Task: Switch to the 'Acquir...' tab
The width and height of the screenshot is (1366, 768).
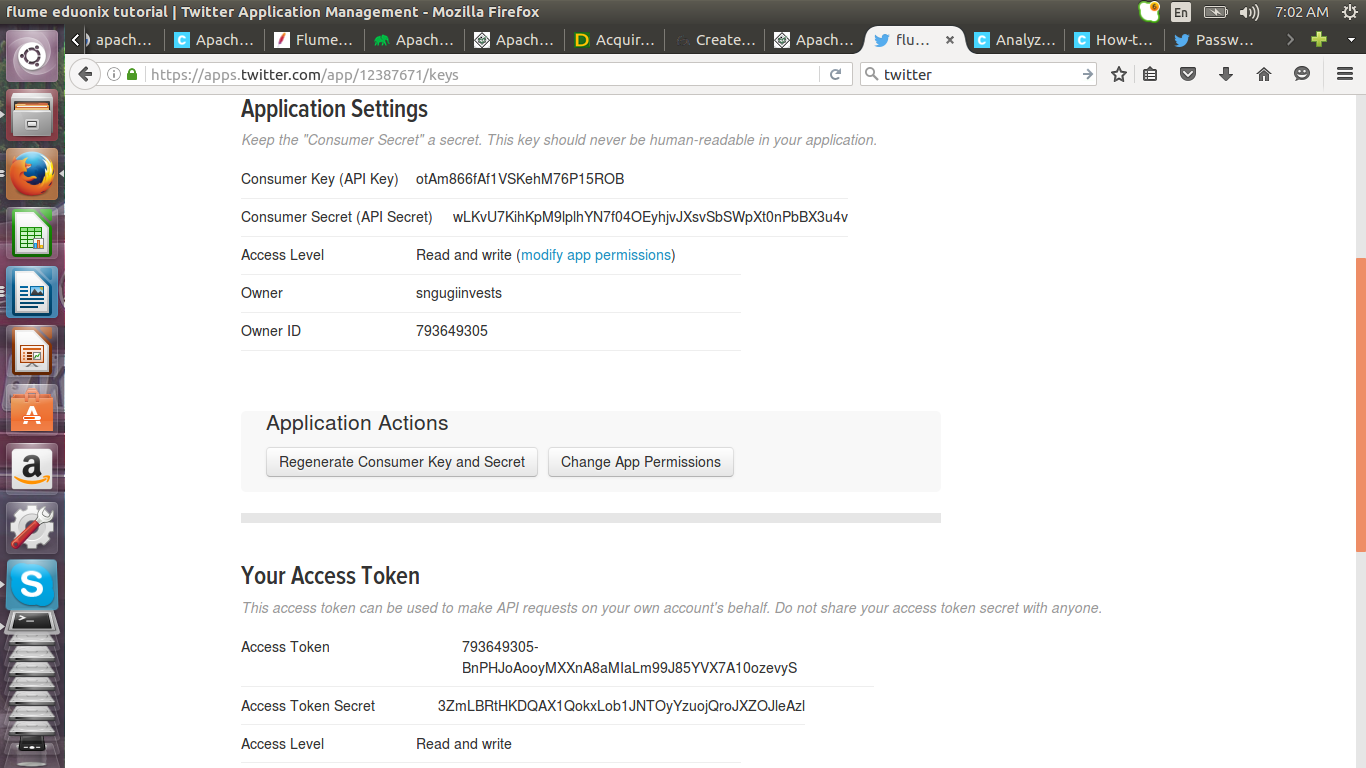Action: click(615, 40)
